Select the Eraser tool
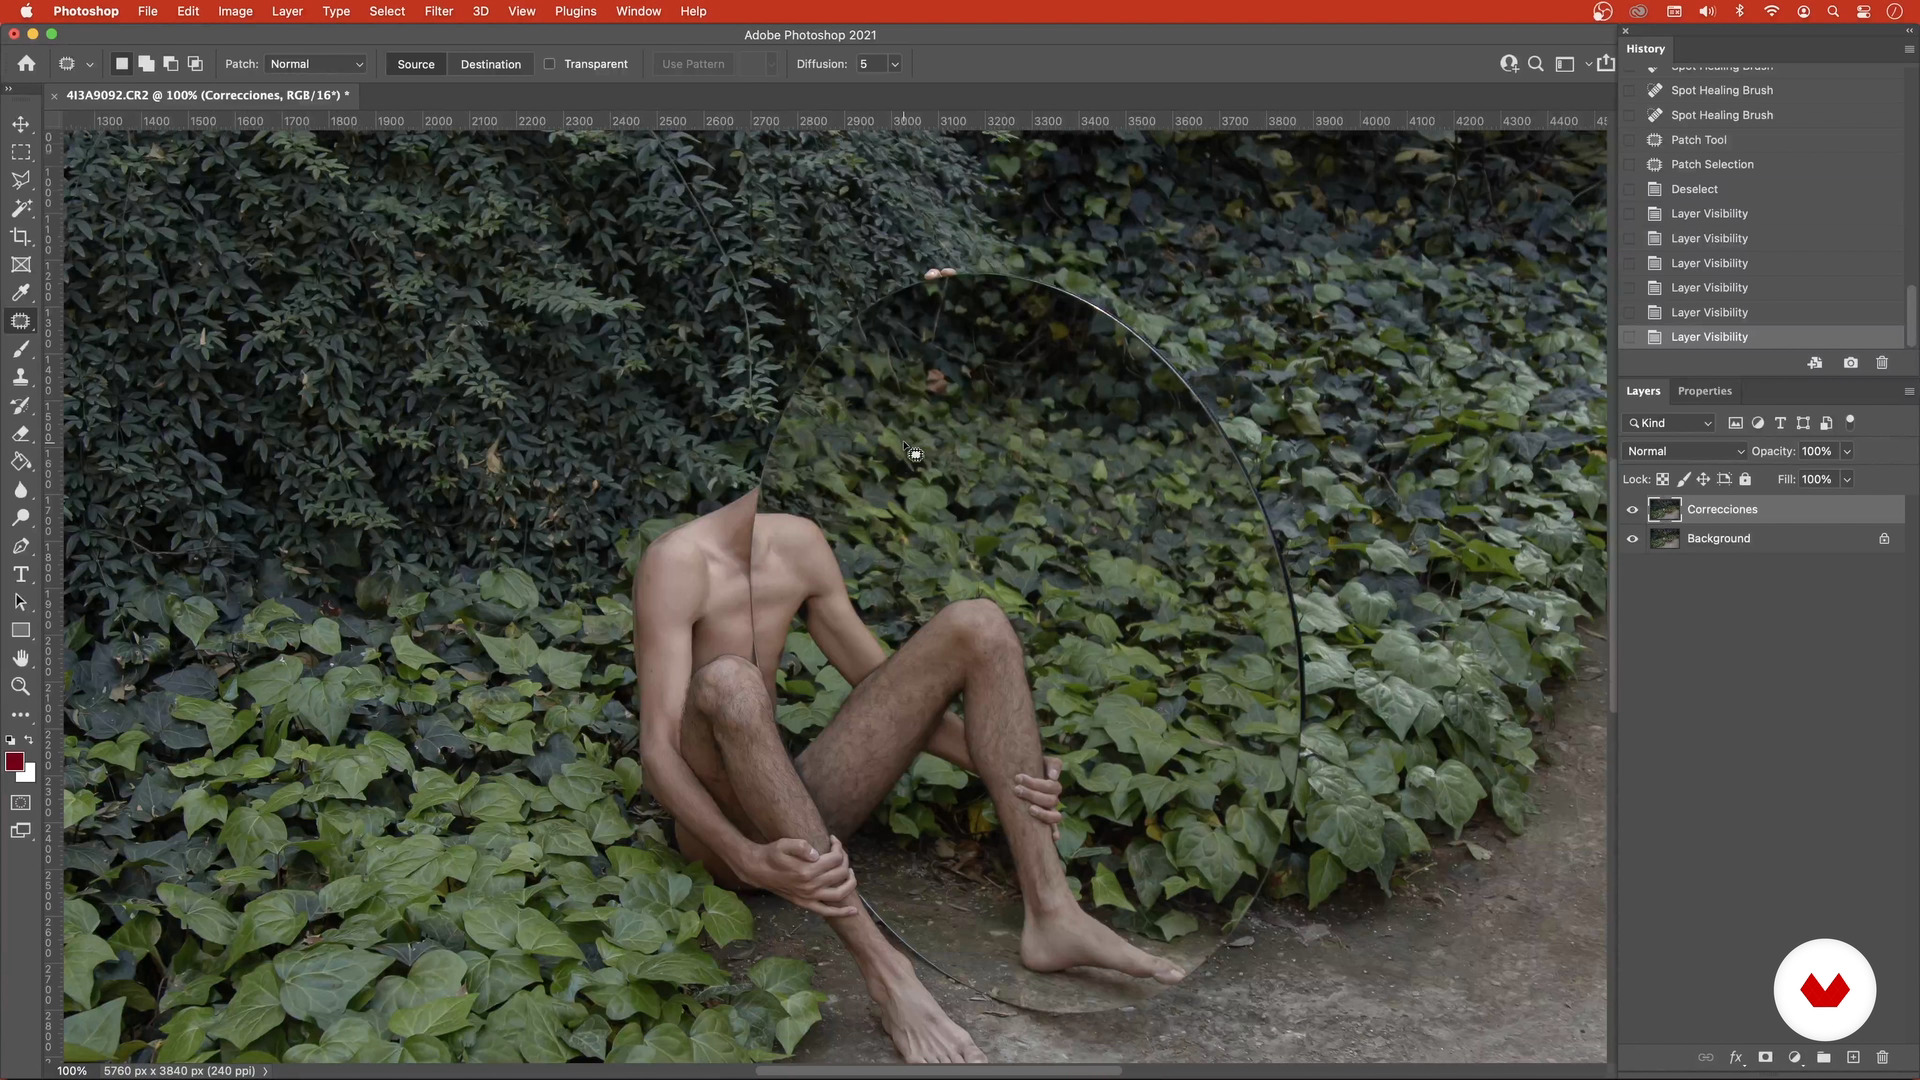The width and height of the screenshot is (1920, 1080). click(x=20, y=434)
